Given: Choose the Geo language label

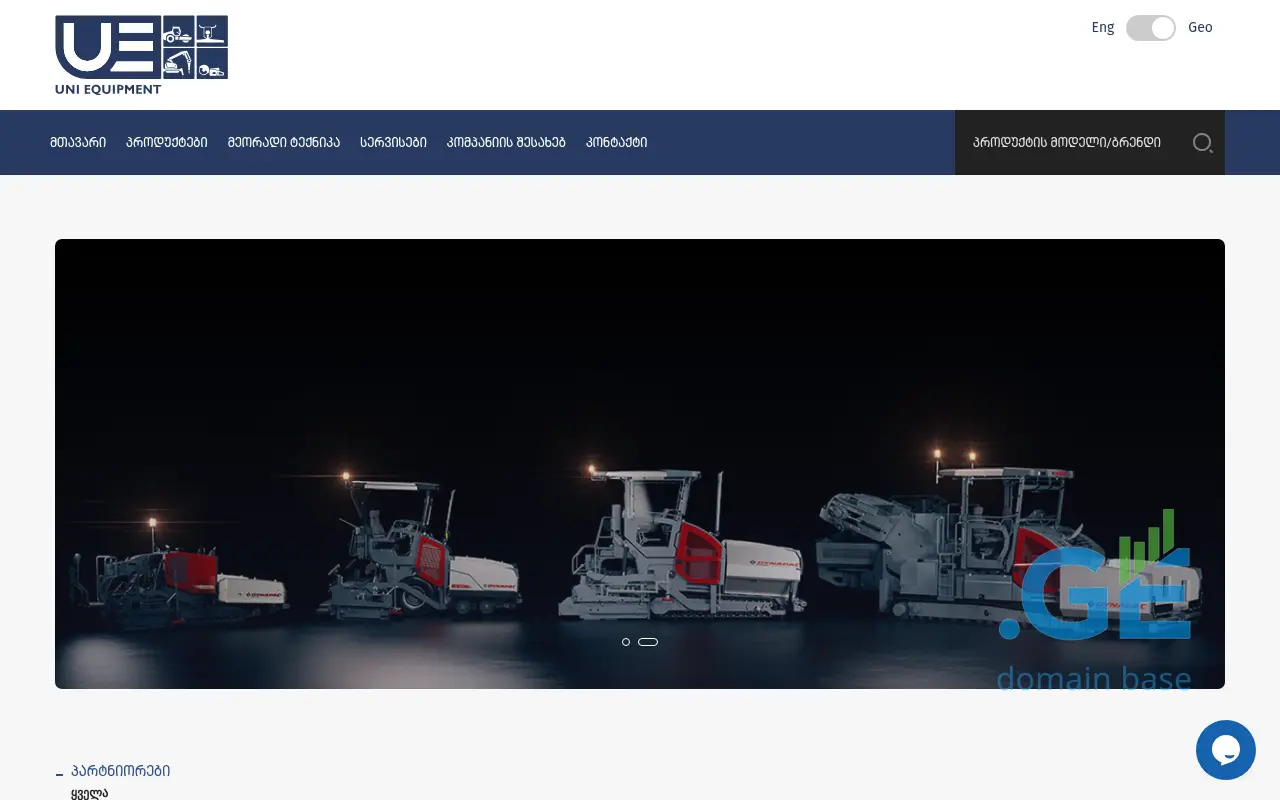Looking at the screenshot, I should coord(1200,28).
